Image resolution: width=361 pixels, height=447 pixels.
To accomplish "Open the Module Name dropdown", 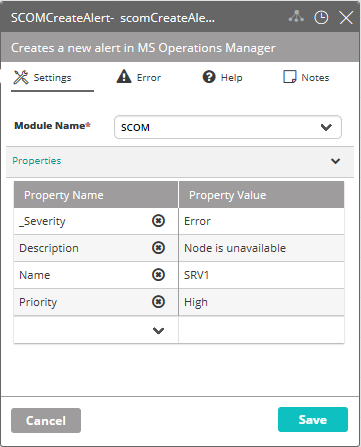I will pos(228,127).
